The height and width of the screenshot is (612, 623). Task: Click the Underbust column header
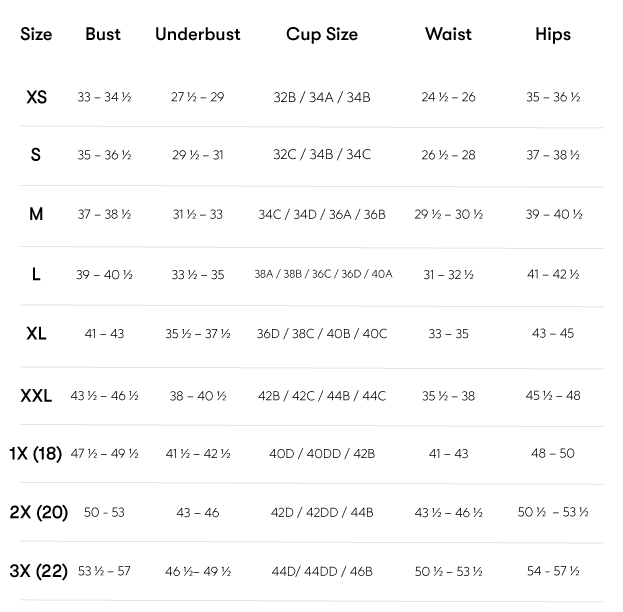point(198,34)
